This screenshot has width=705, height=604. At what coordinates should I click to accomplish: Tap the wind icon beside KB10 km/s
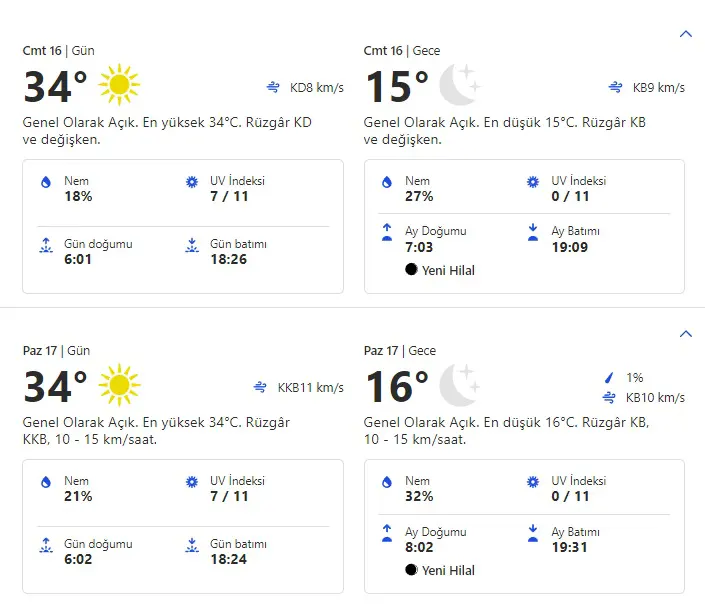tap(609, 398)
